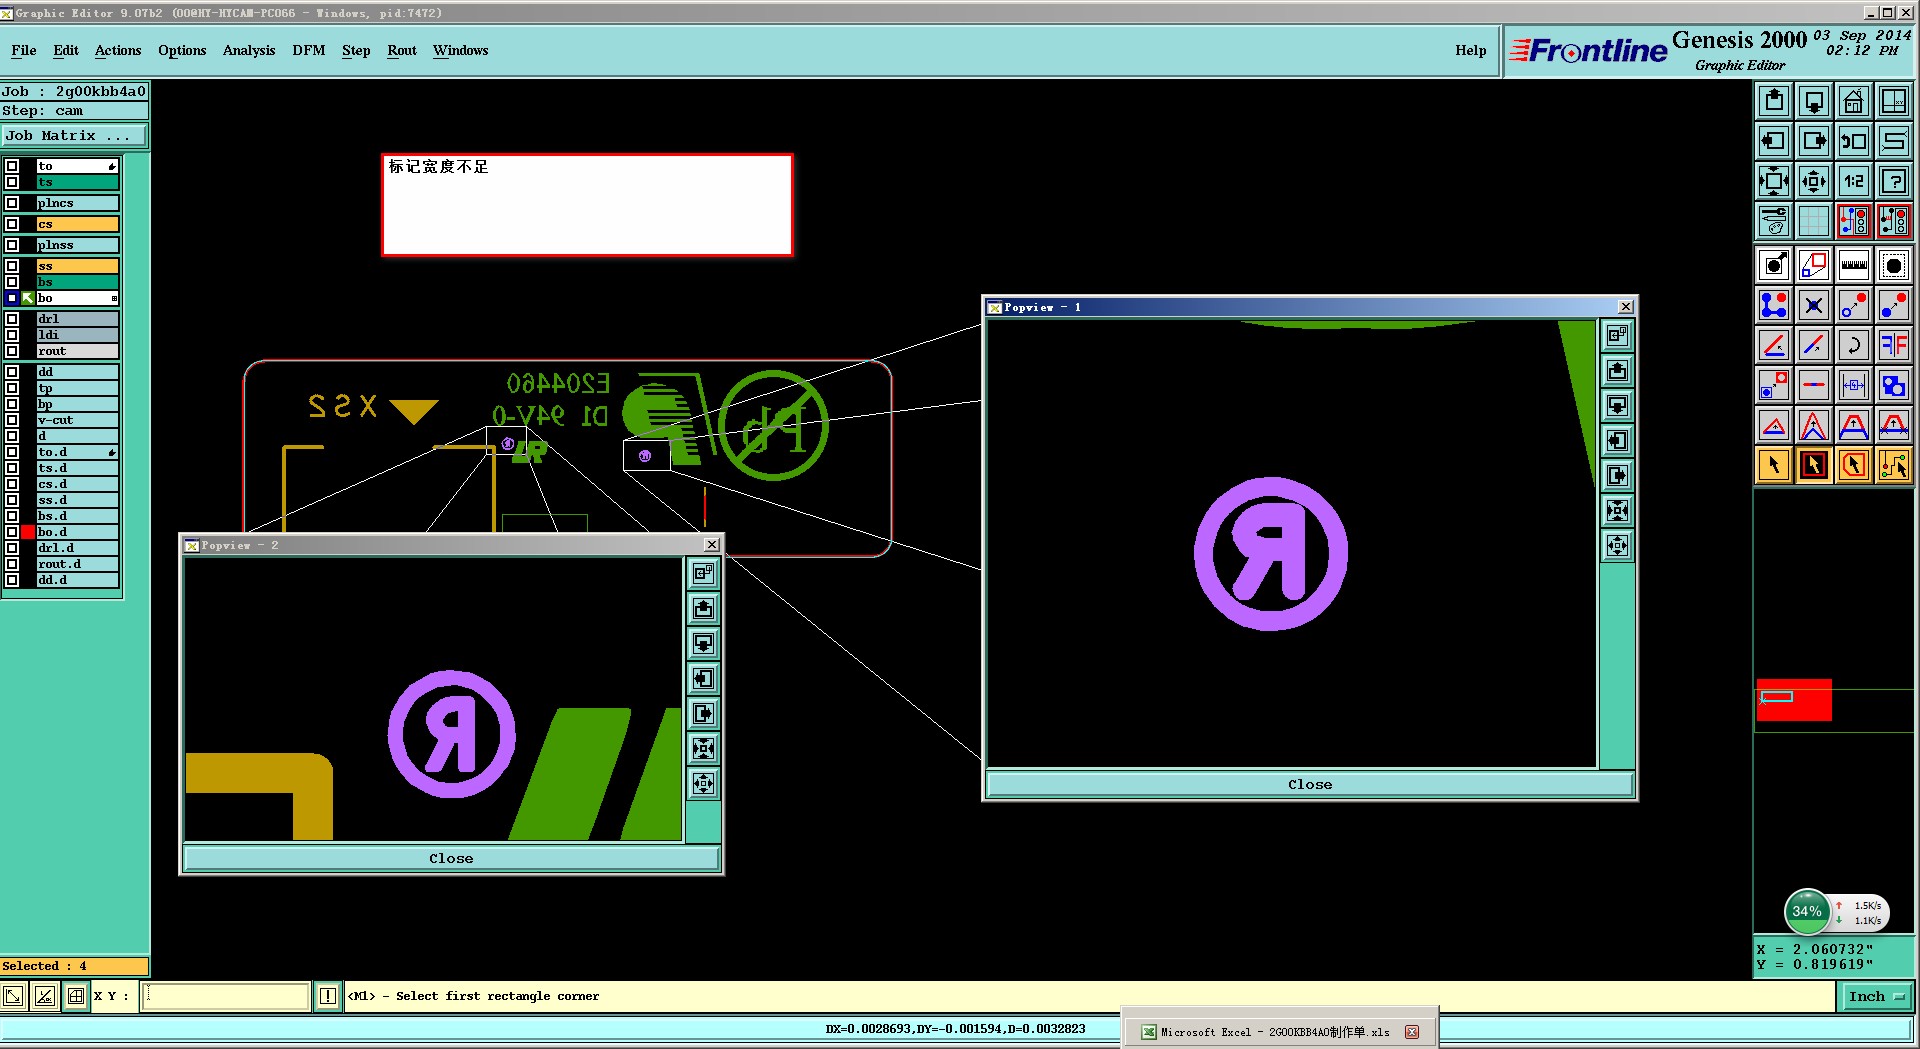Select the plain arrow pointer tool
This screenshot has height=1049, width=1920.
pyautogui.click(x=1774, y=465)
